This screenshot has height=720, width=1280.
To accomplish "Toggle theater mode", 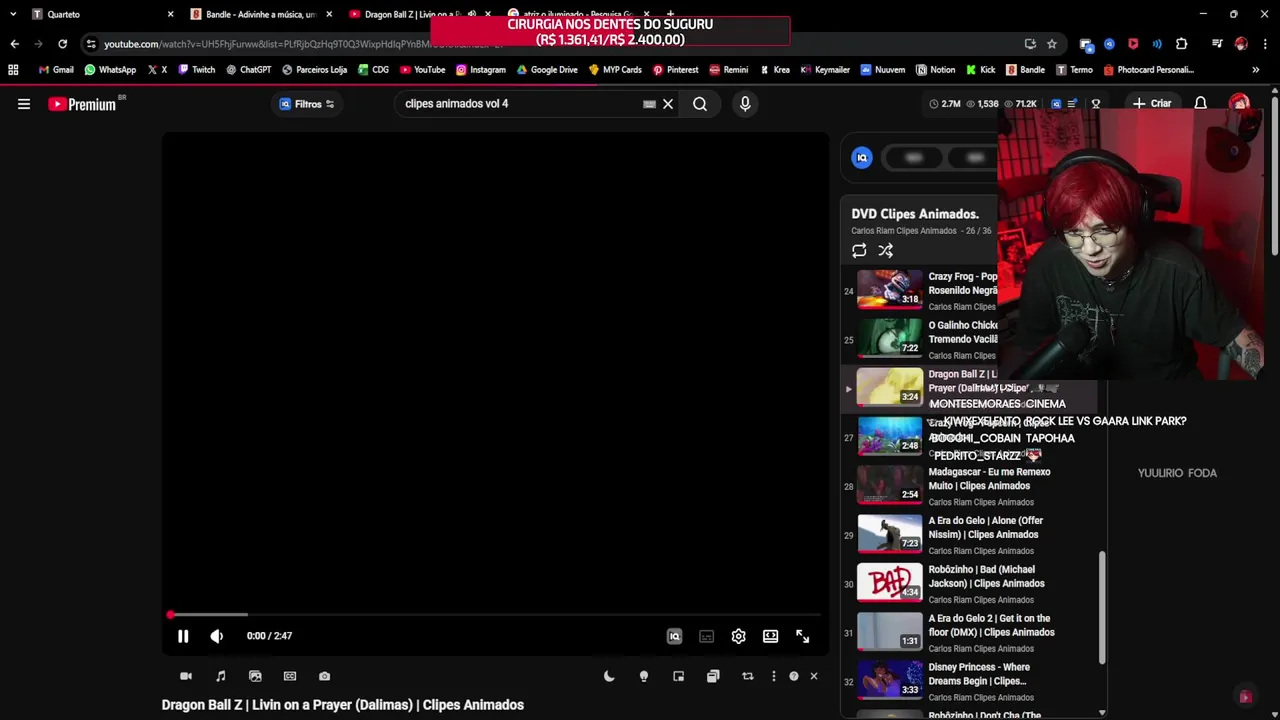I will click(x=770, y=636).
